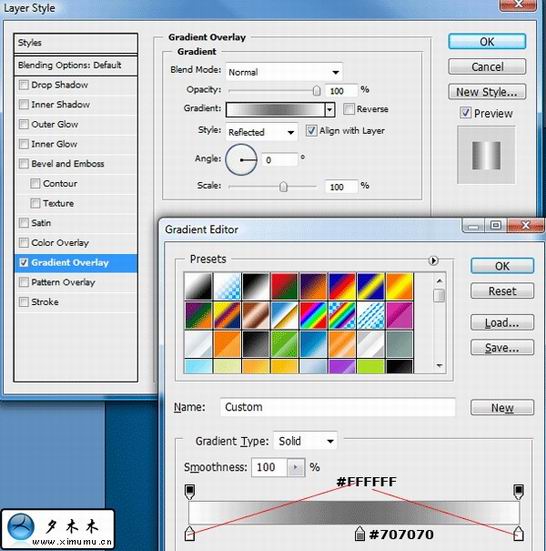Screen dimensions: 546x551
Task: Toggle the Reverse gradient checkbox
Action: coord(349,109)
